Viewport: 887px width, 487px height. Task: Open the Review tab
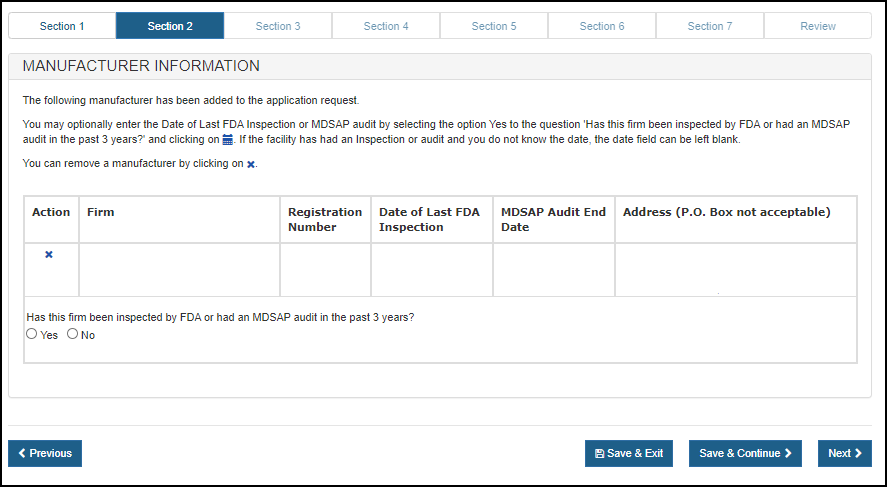(818, 26)
